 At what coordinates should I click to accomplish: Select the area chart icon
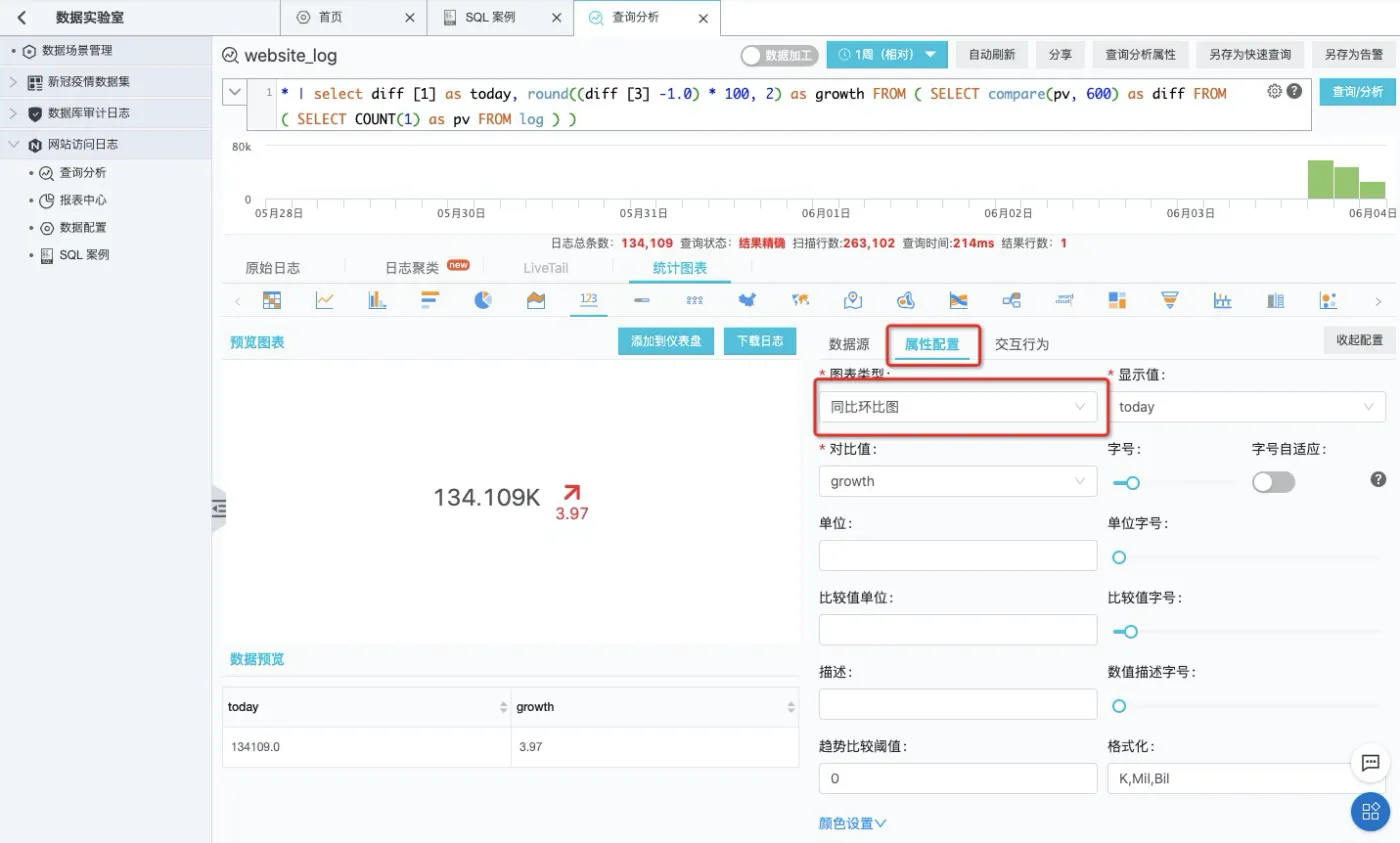click(536, 300)
